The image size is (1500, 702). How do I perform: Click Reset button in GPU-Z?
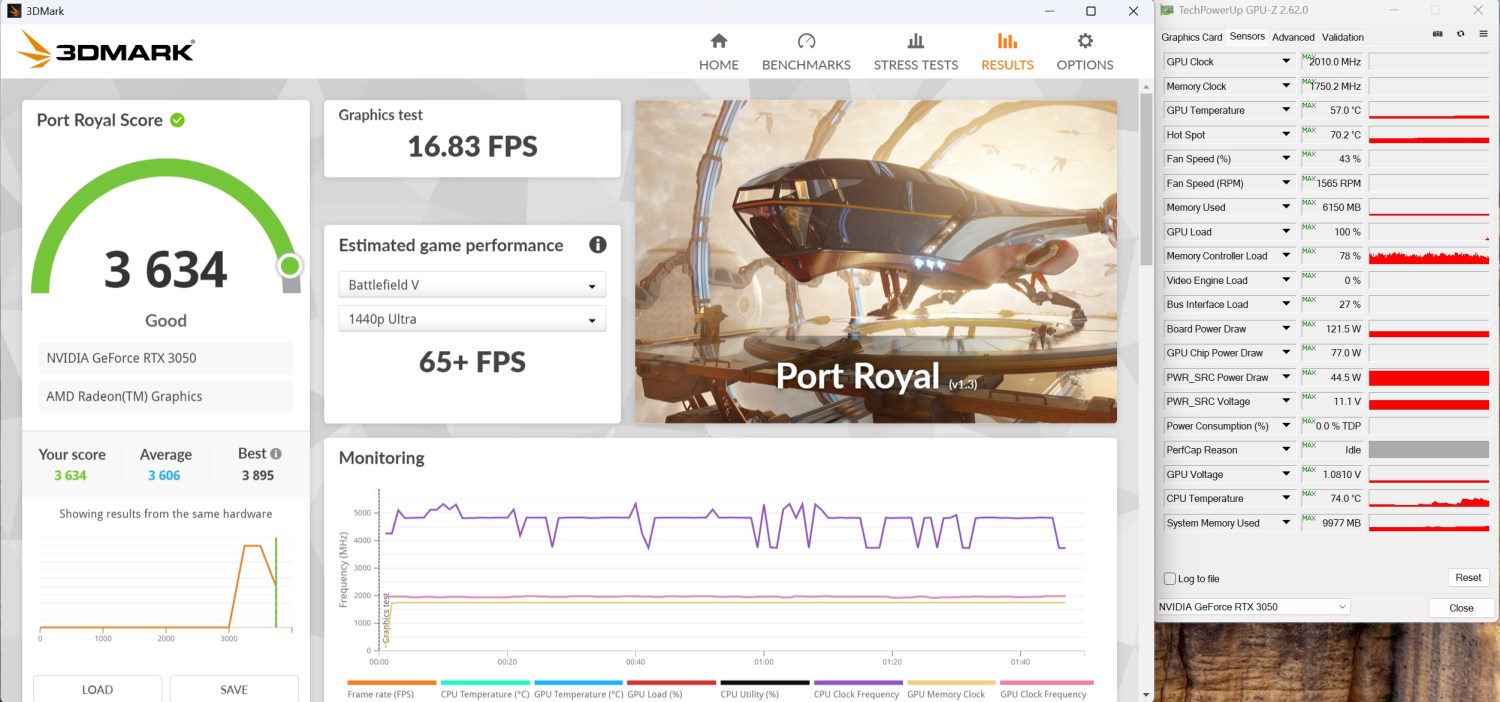[x=1468, y=577]
